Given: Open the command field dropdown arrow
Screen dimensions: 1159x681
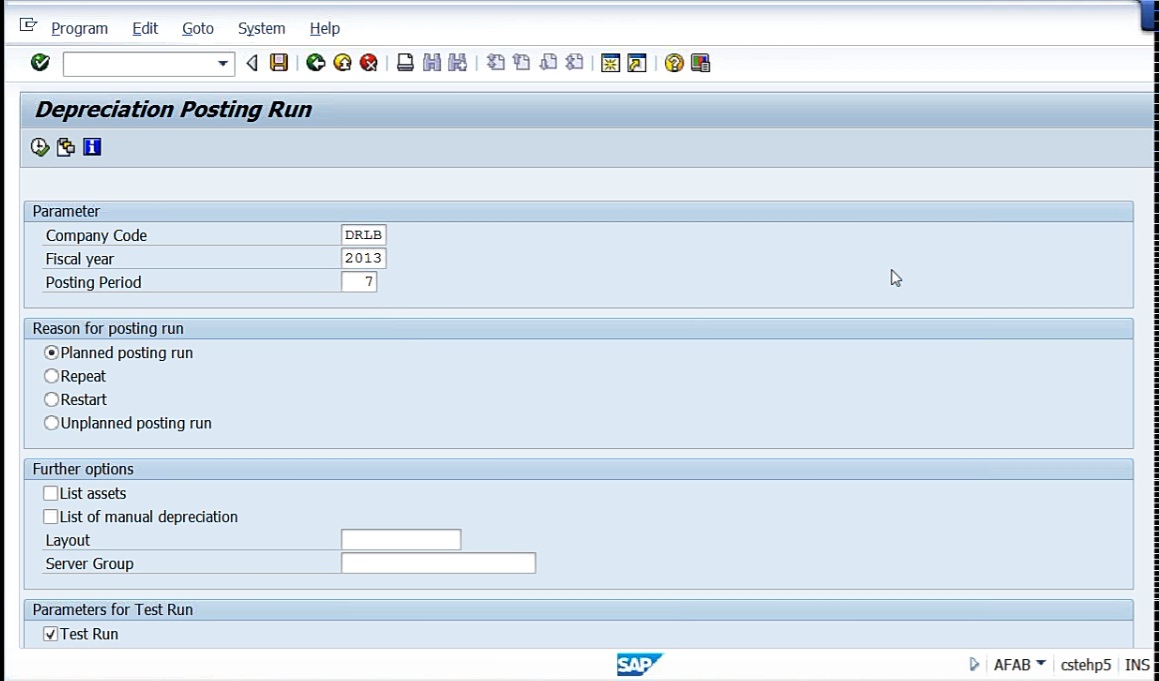Looking at the screenshot, I should (222, 64).
